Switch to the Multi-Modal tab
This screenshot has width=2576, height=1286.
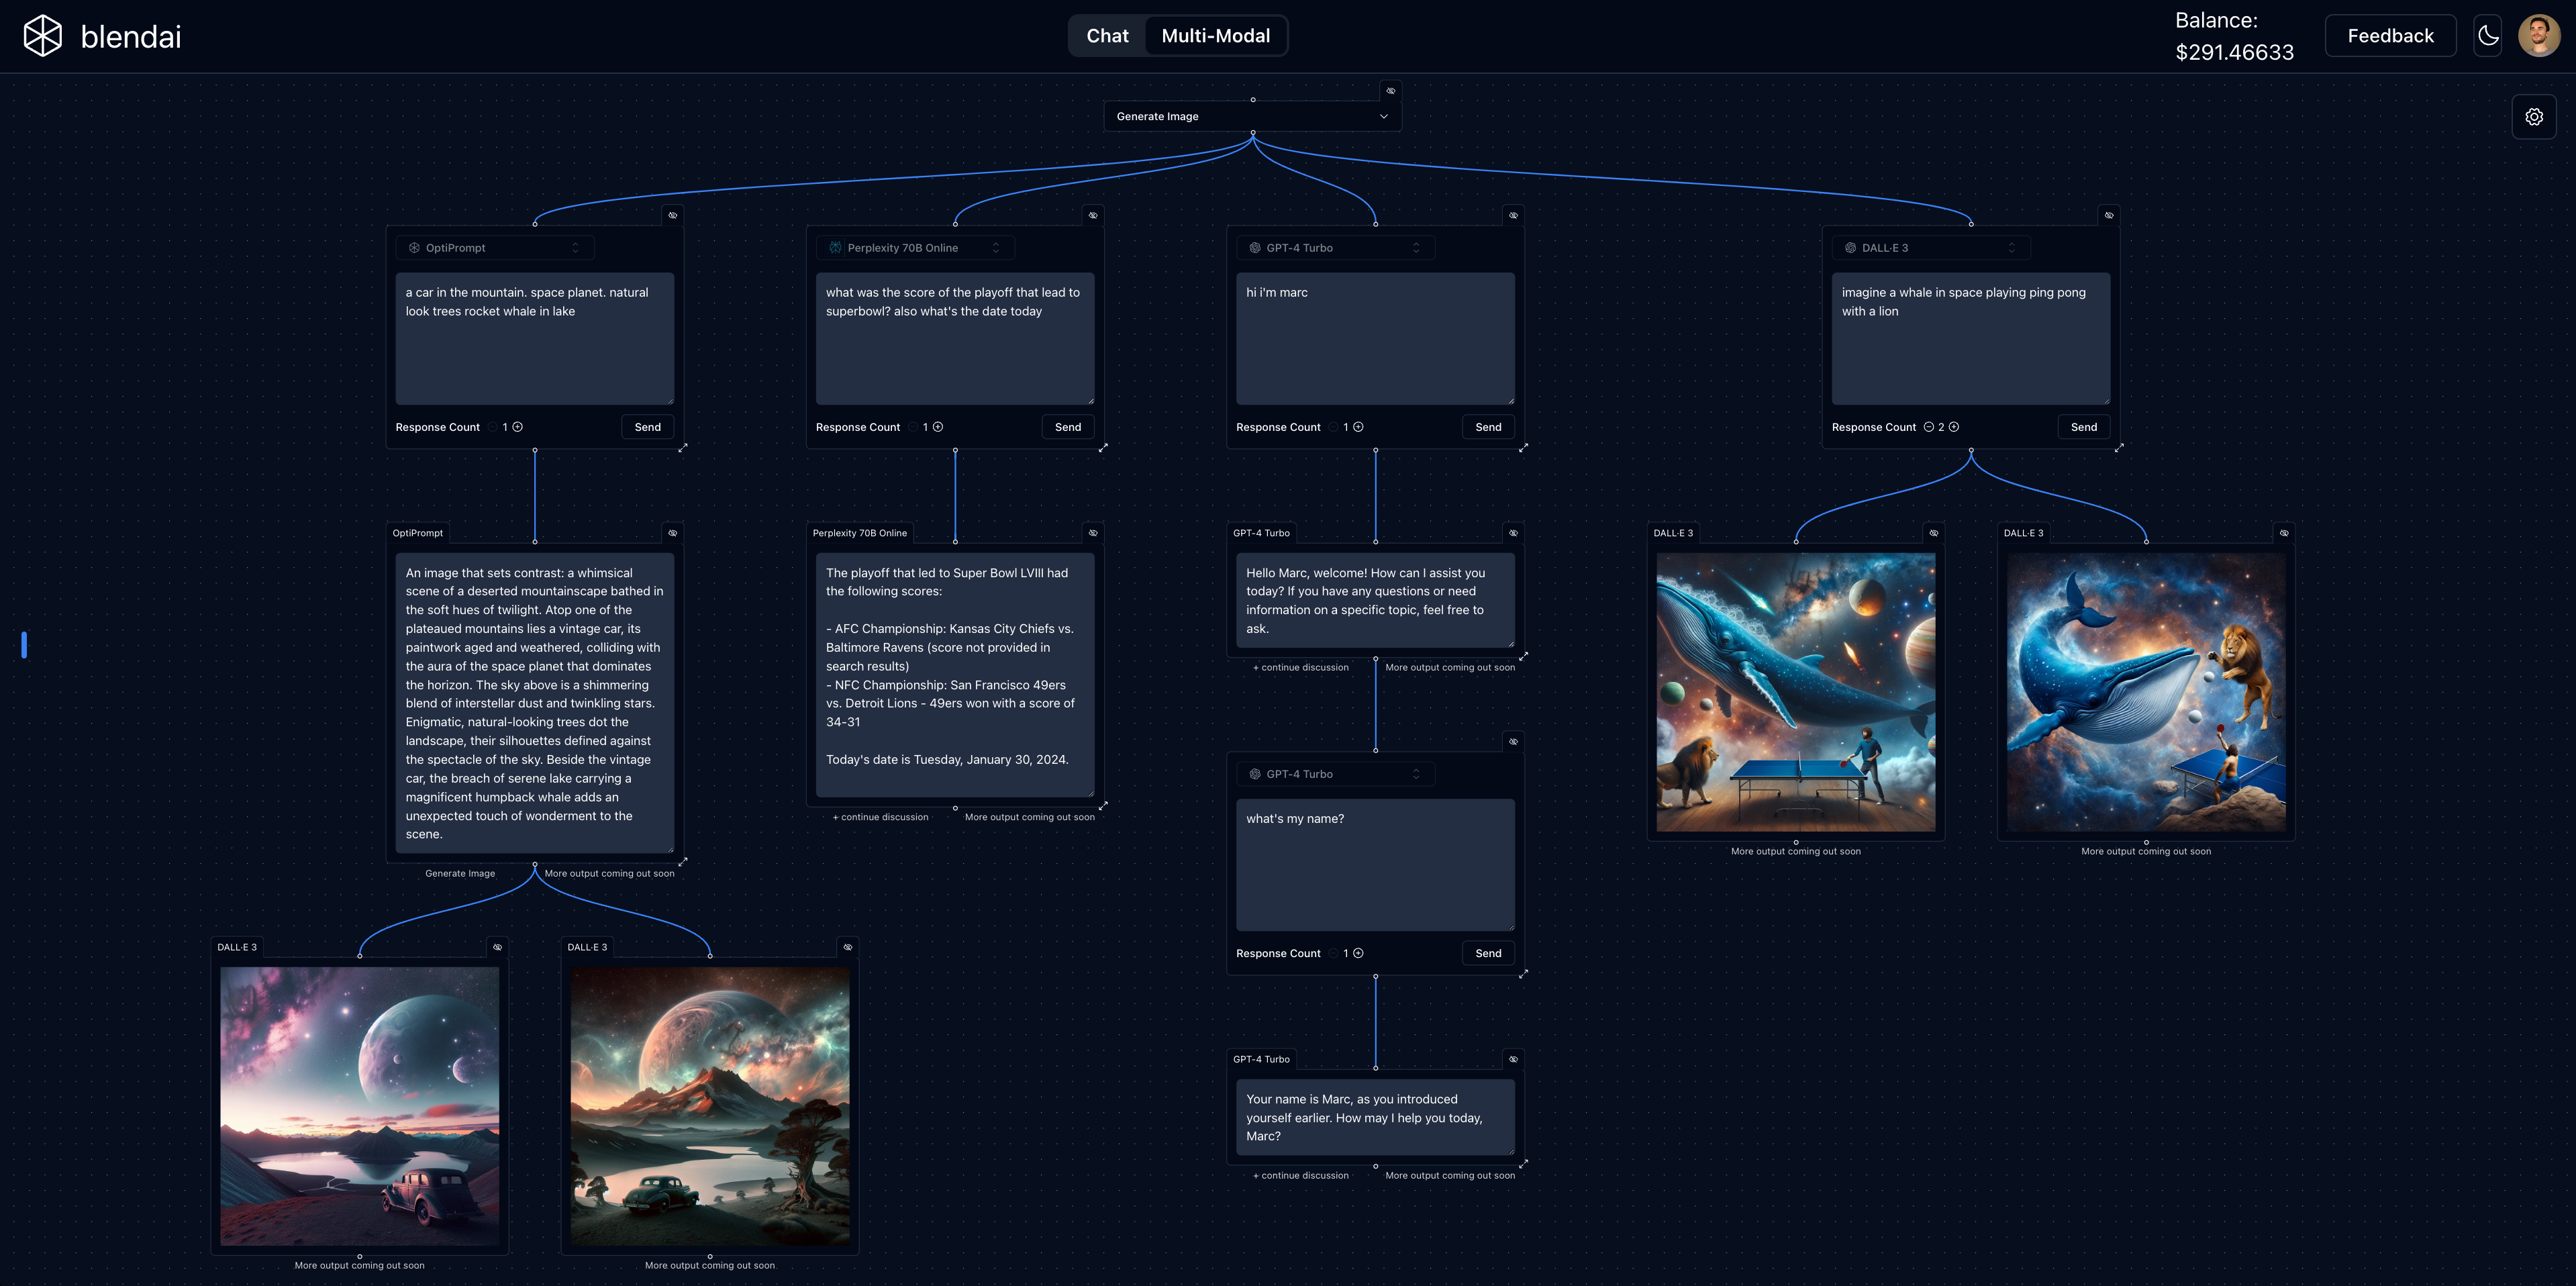(1215, 36)
